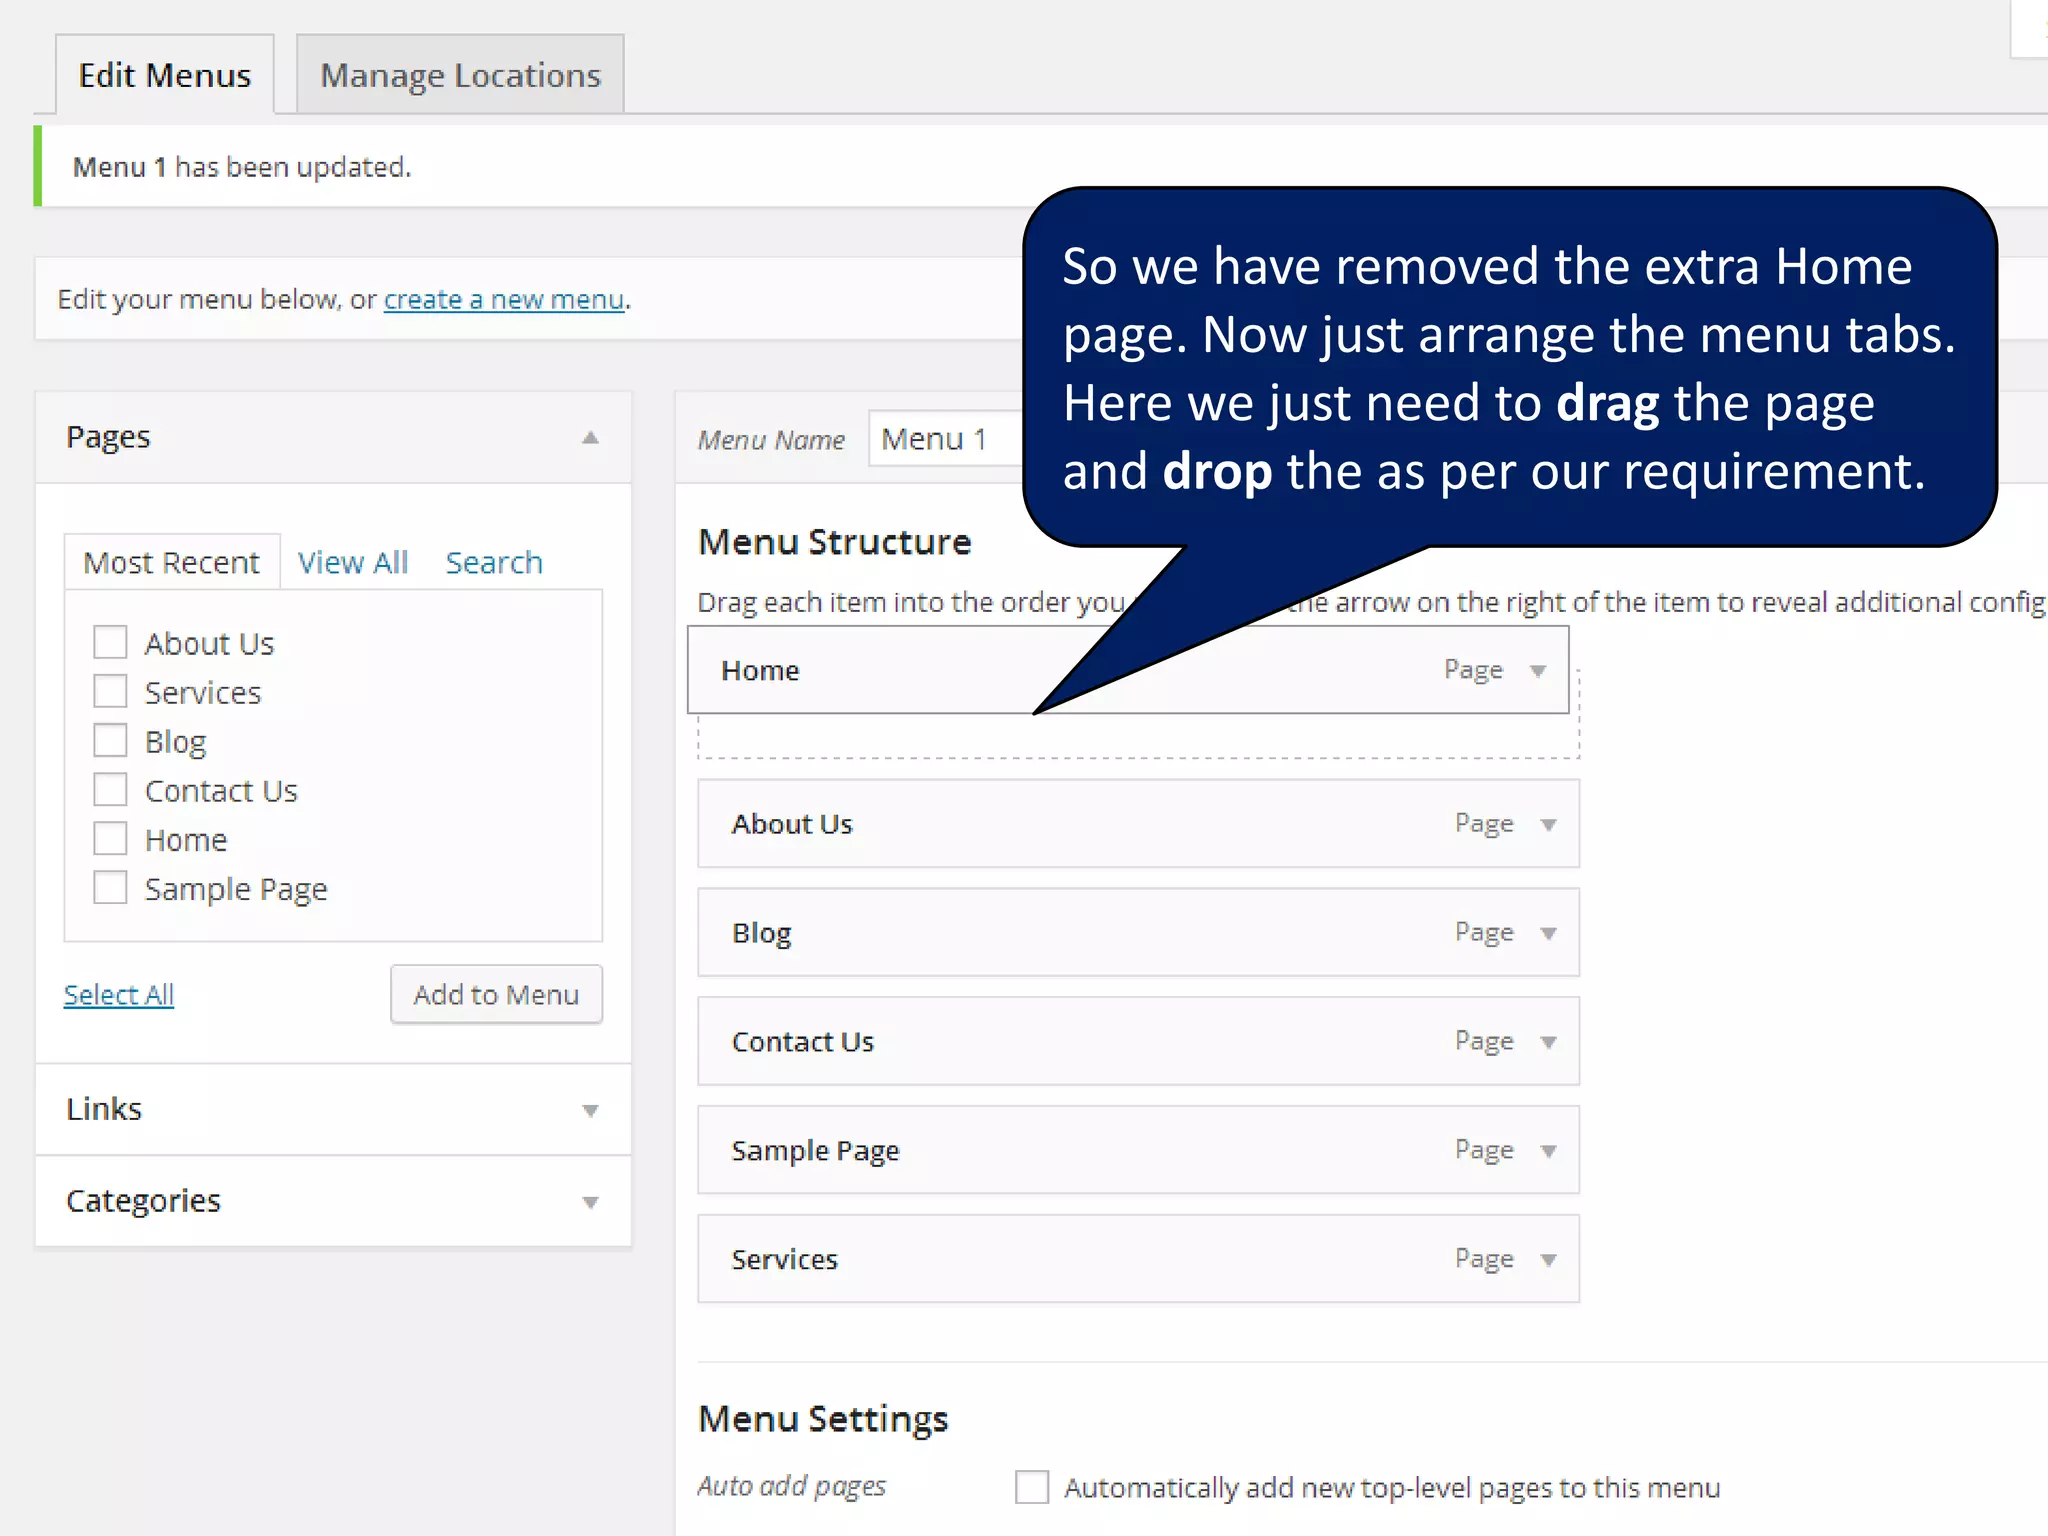The width and height of the screenshot is (2048, 1536).
Task: Open Contact Us menu item settings arrow
Action: (x=1548, y=1043)
